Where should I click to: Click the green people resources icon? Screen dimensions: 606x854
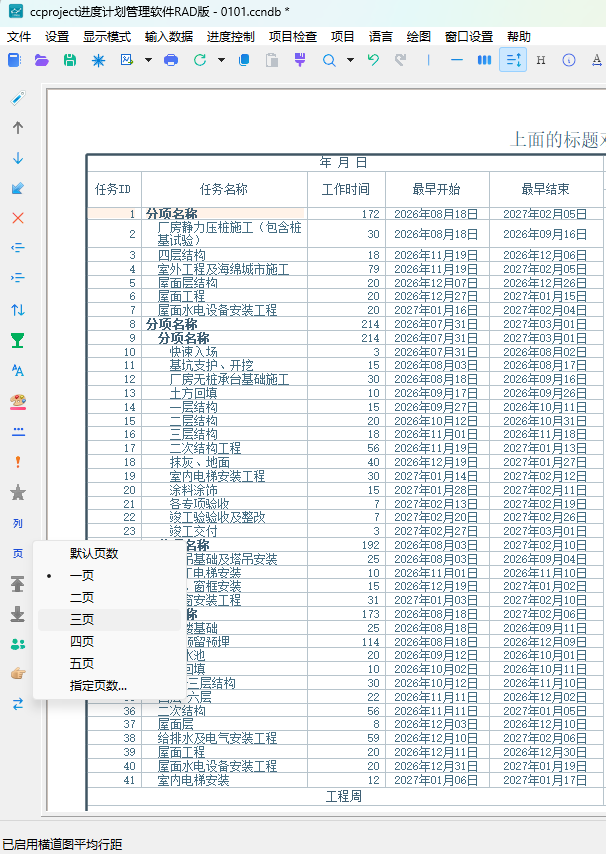point(18,644)
